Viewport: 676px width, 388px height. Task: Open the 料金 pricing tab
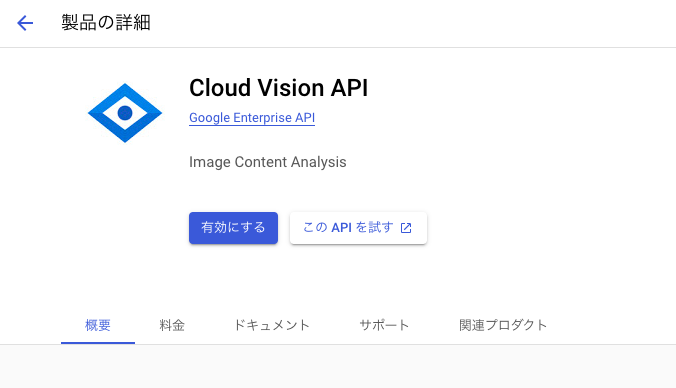point(172,325)
